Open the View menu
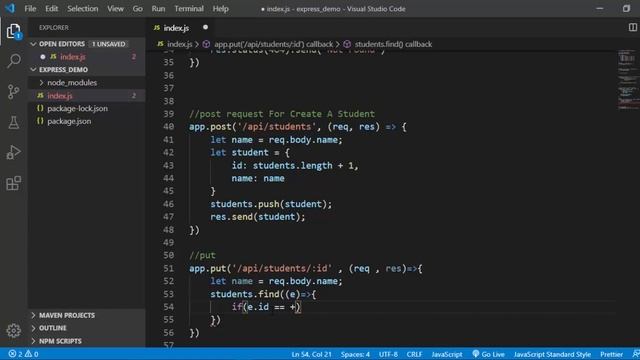The image size is (640, 360). tap(116, 9)
